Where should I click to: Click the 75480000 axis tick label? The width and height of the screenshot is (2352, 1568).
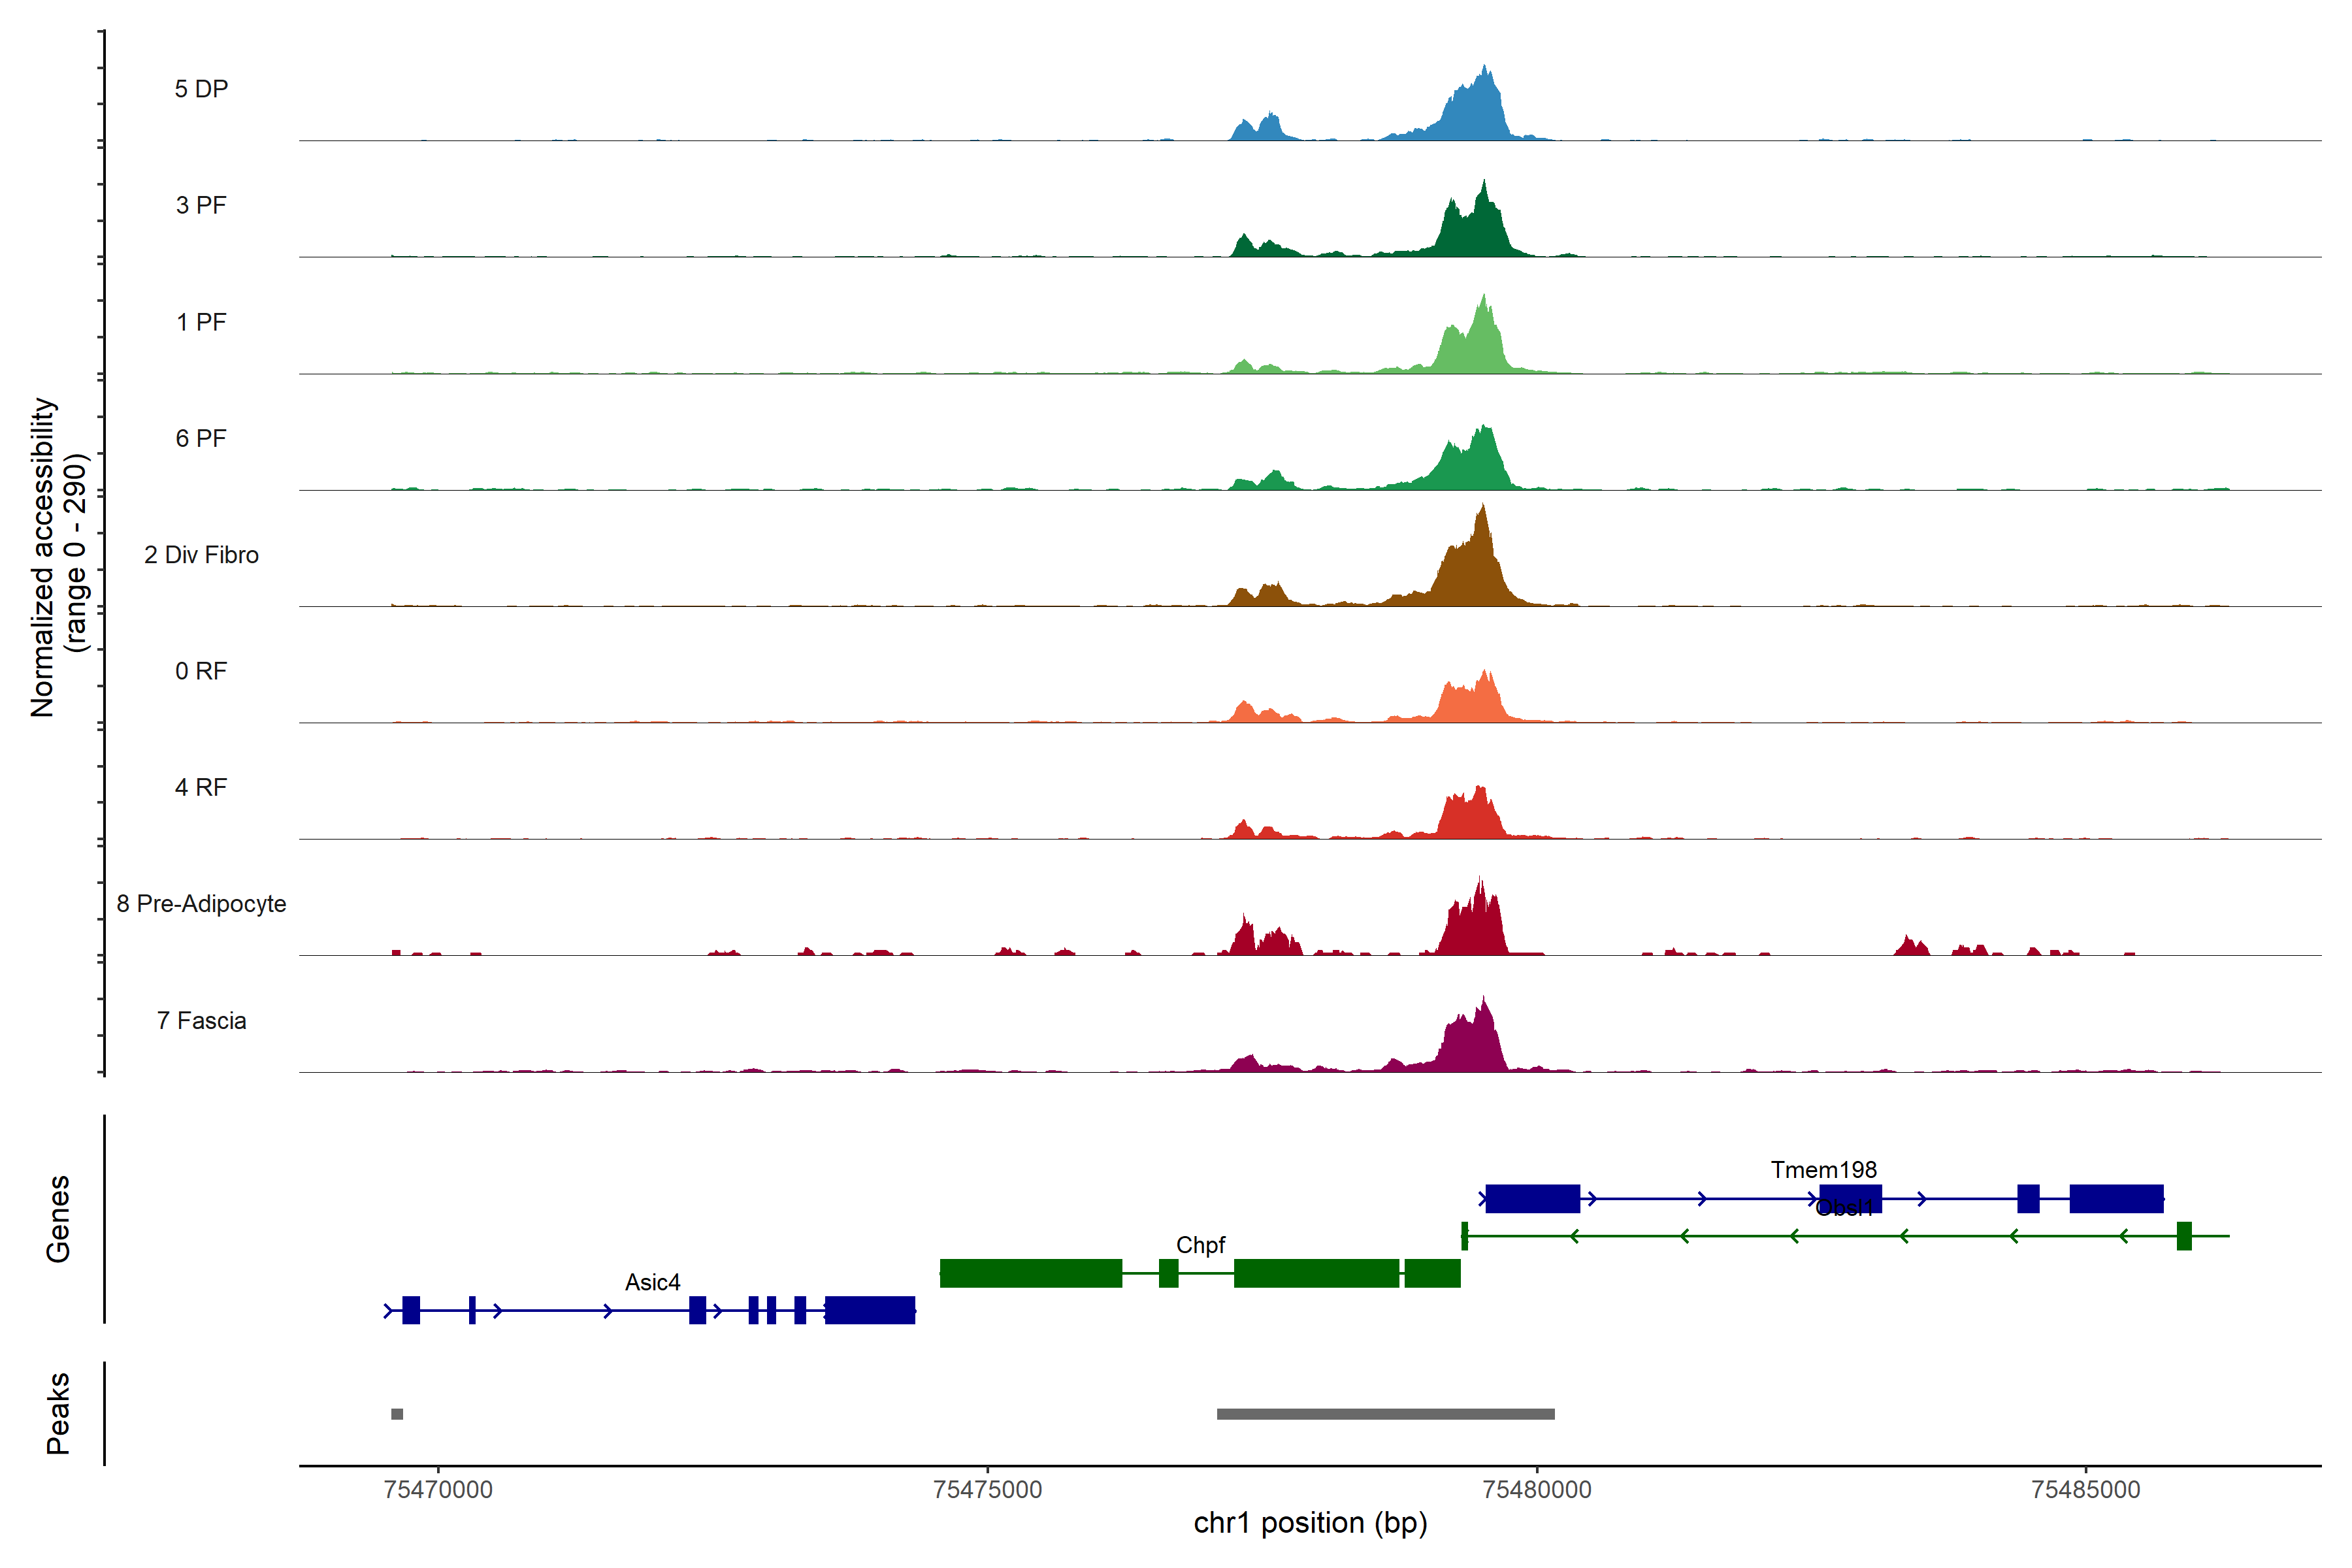[1536, 1490]
